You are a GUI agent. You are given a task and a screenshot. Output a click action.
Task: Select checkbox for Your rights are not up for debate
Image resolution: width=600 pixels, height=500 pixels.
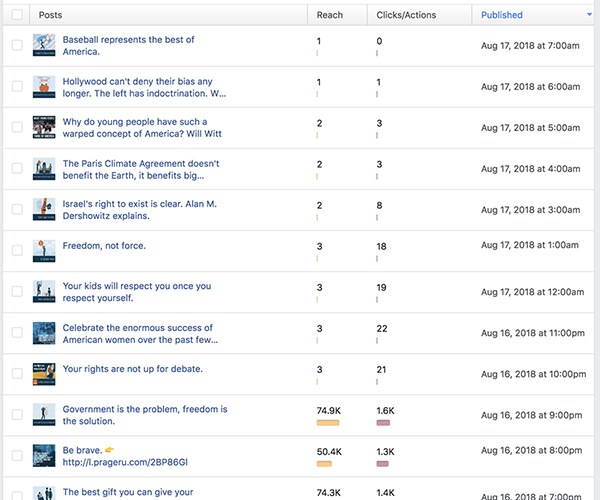point(17,374)
